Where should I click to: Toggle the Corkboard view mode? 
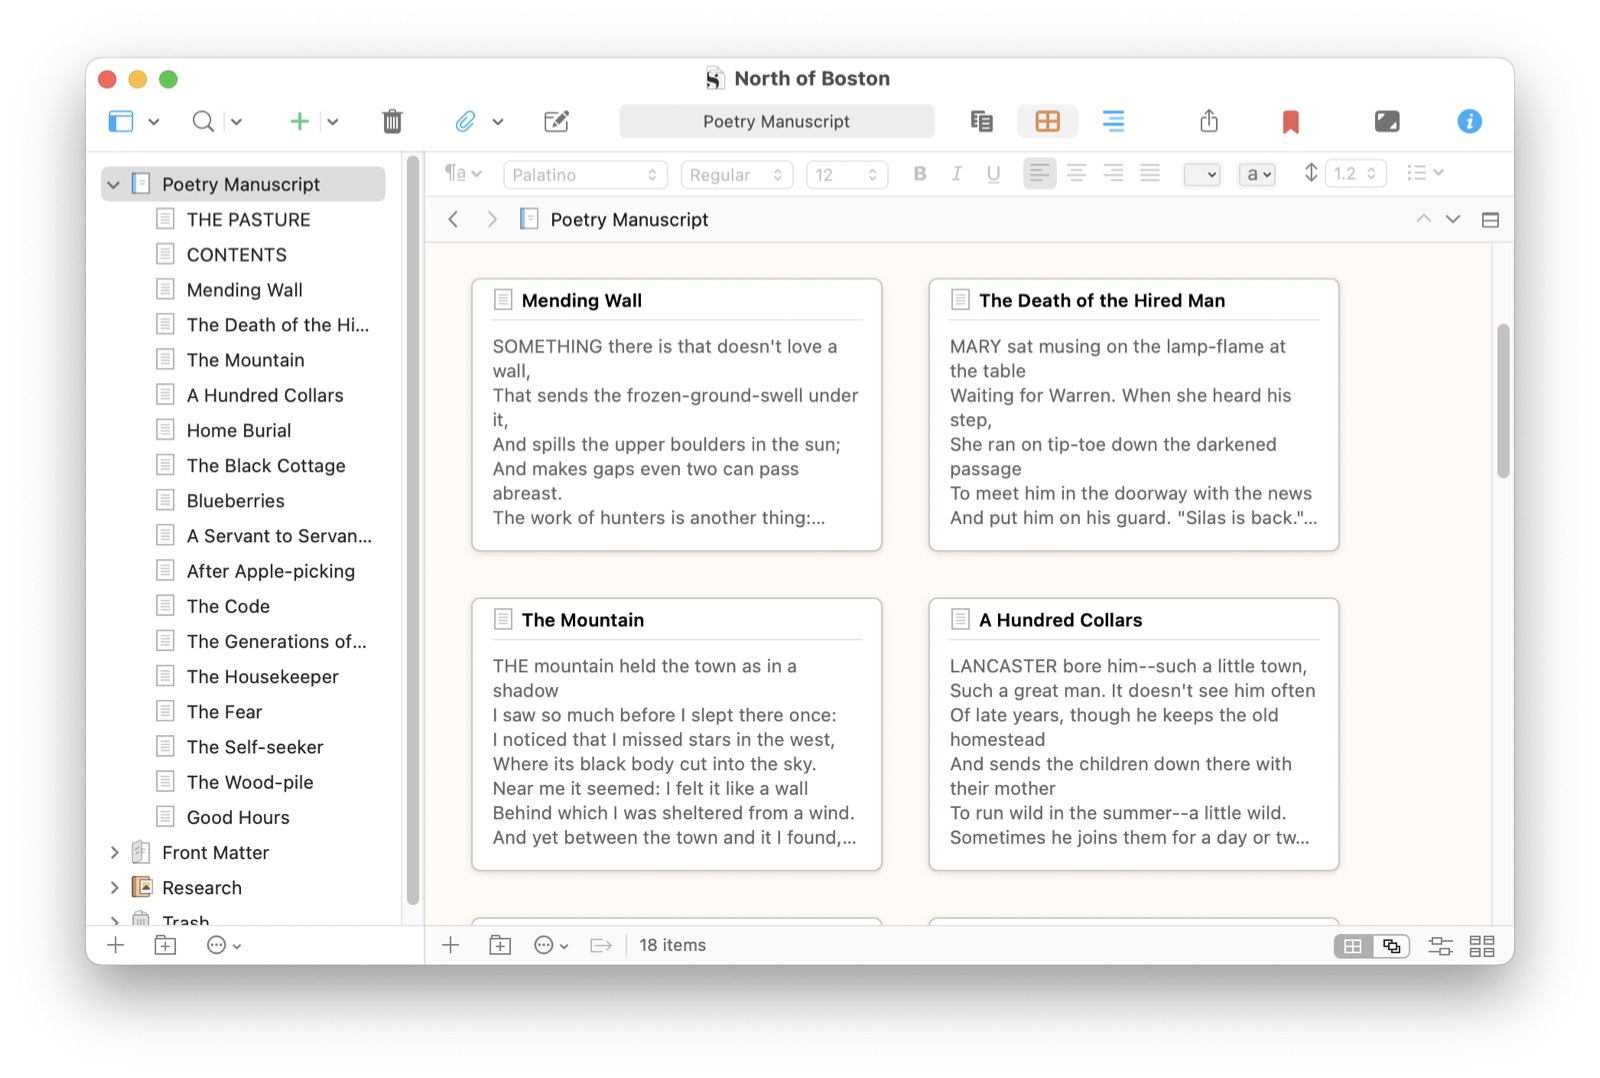[x=1047, y=122]
